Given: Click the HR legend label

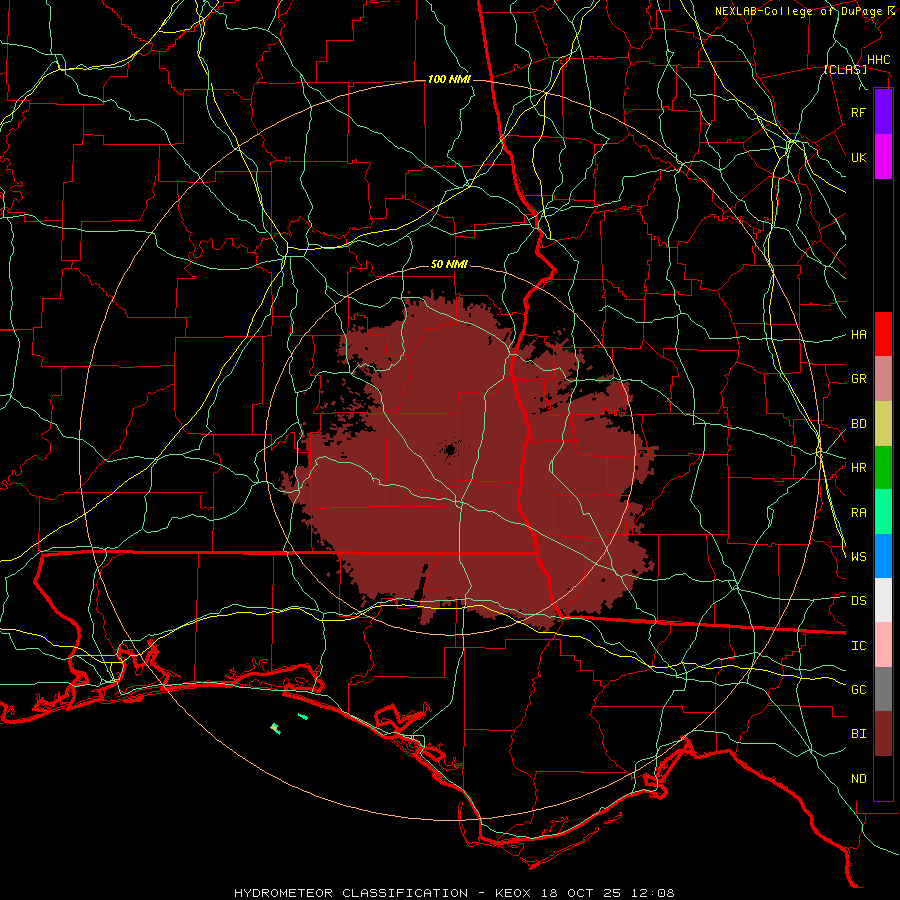Looking at the screenshot, I should [x=858, y=468].
